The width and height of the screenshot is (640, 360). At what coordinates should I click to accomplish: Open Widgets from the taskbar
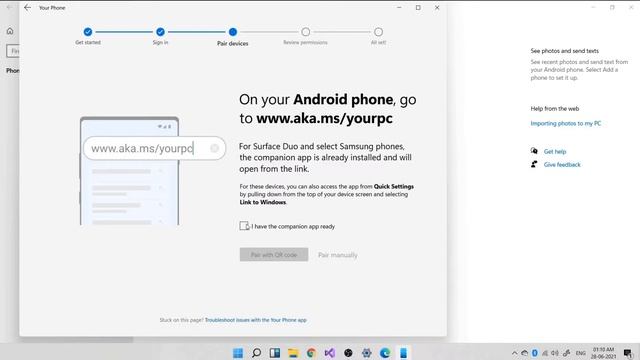275,353
